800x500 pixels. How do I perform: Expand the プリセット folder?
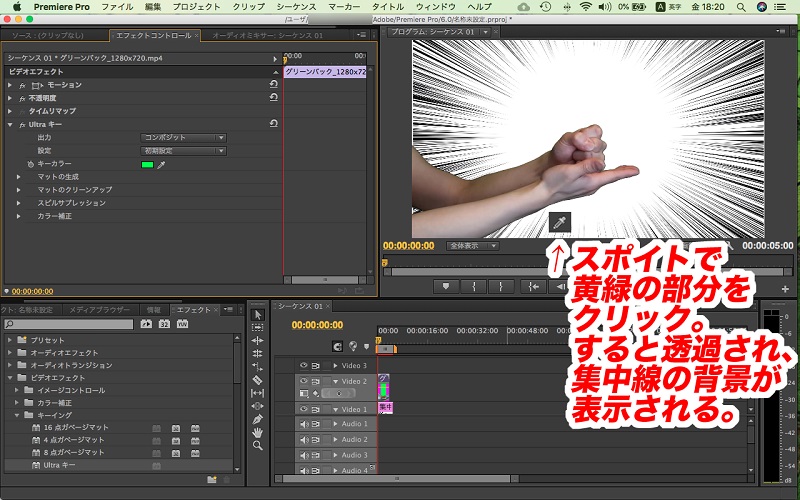(10, 340)
